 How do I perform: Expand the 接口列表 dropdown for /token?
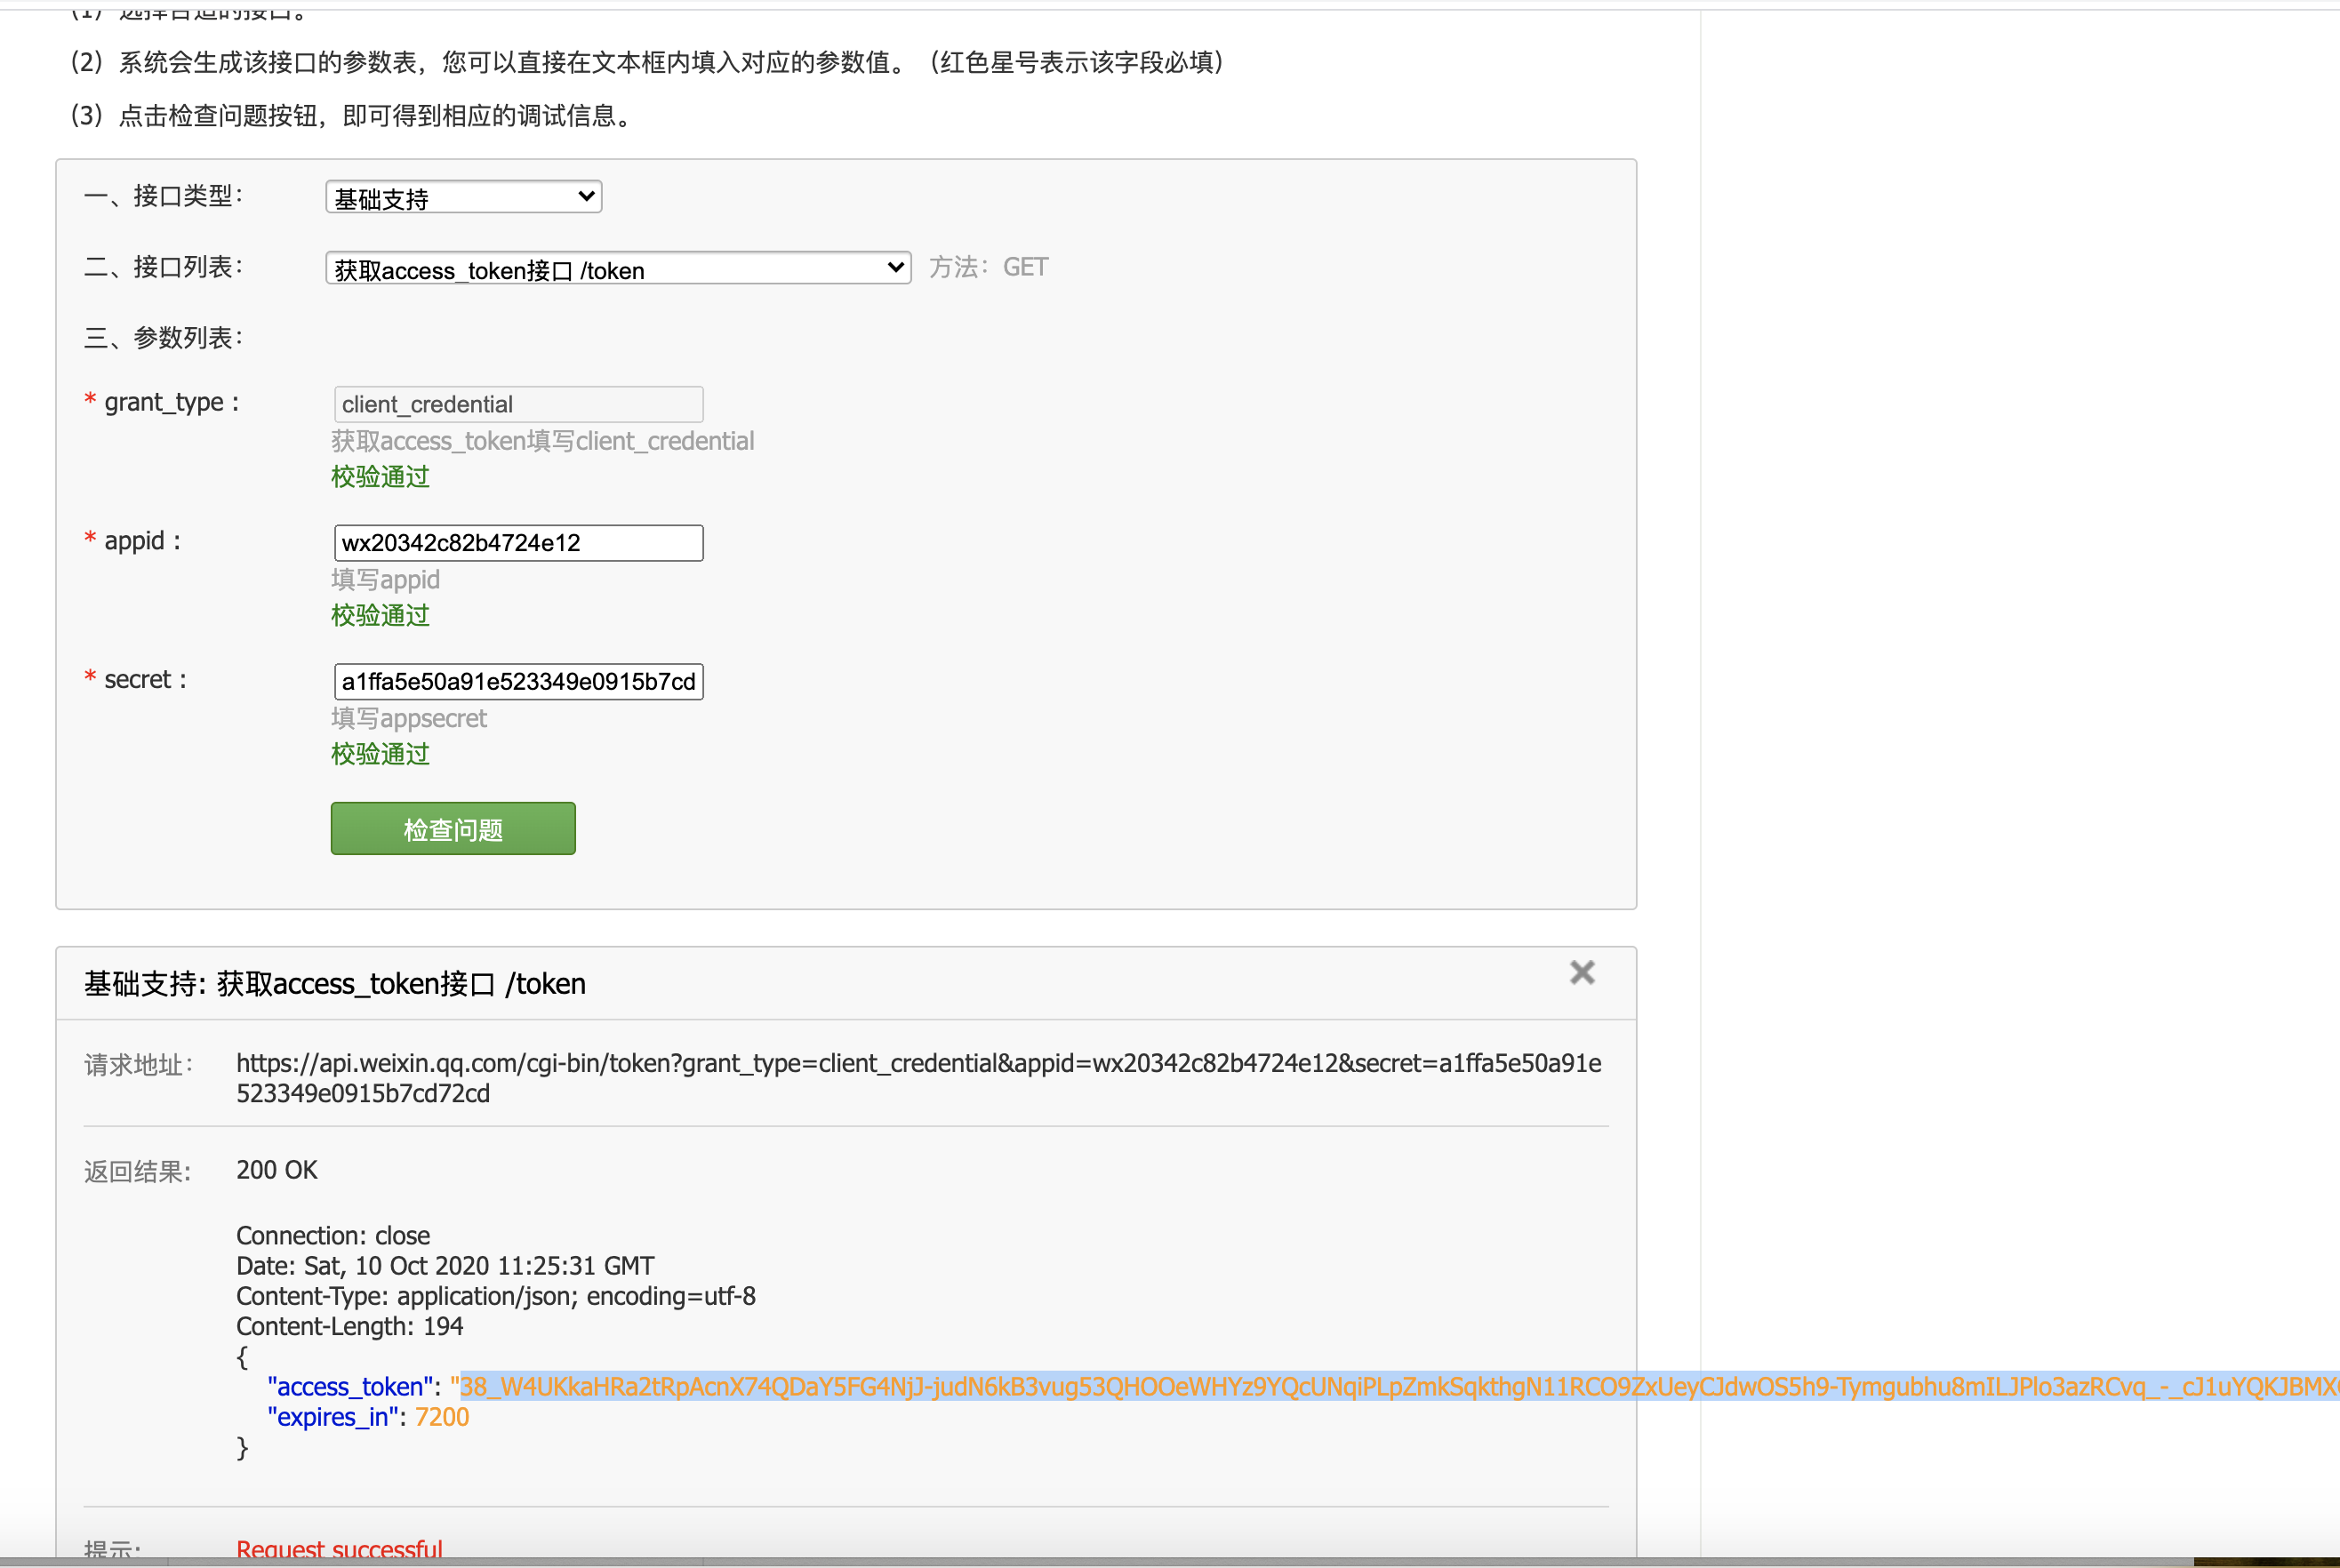617,268
